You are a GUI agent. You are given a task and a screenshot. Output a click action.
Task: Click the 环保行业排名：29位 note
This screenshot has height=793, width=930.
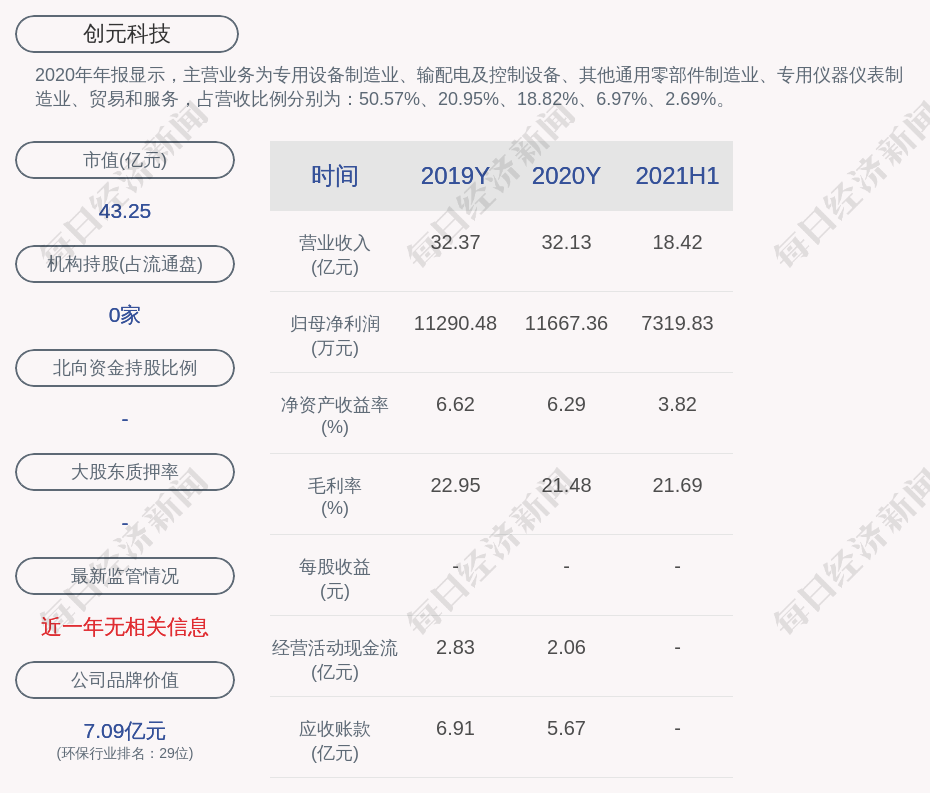[x=125, y=753]
